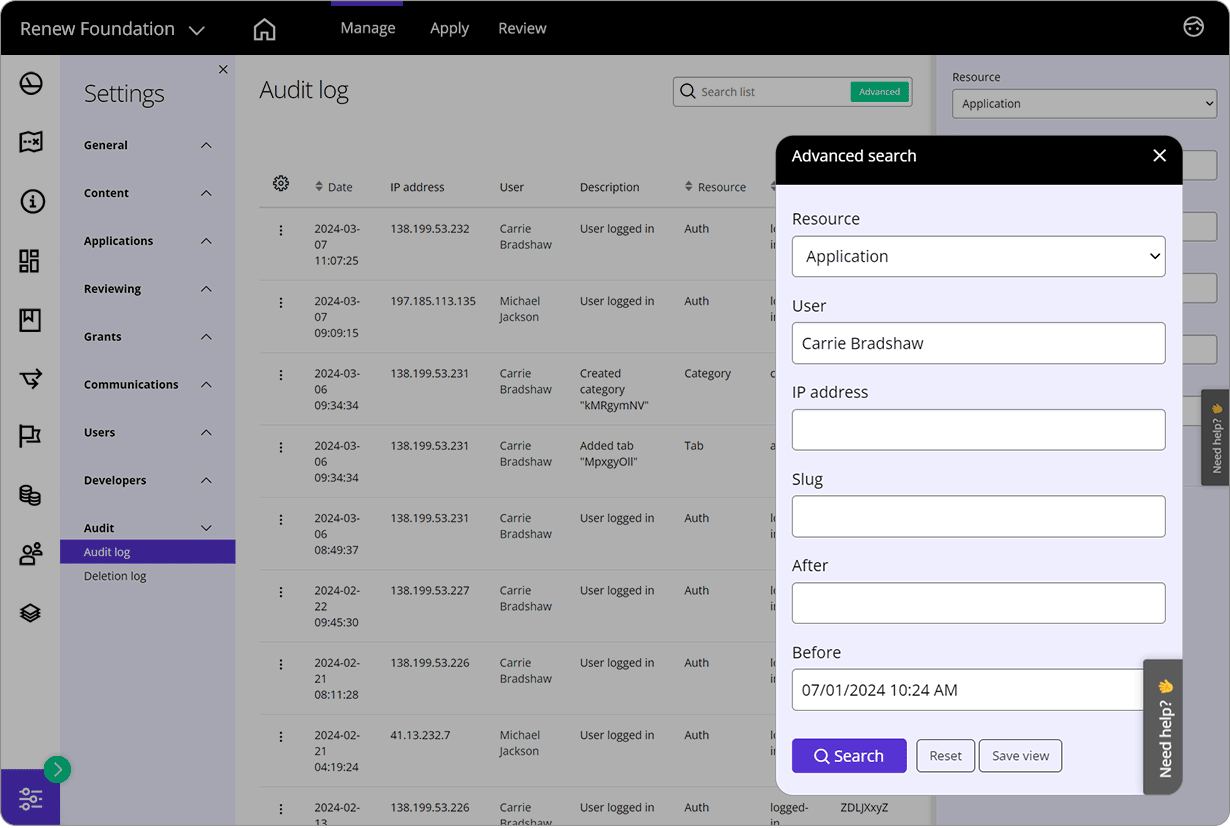Open the settings sliders icon in sidebar
Viewport: 1230px width, 828px height.
click(30, 798)
